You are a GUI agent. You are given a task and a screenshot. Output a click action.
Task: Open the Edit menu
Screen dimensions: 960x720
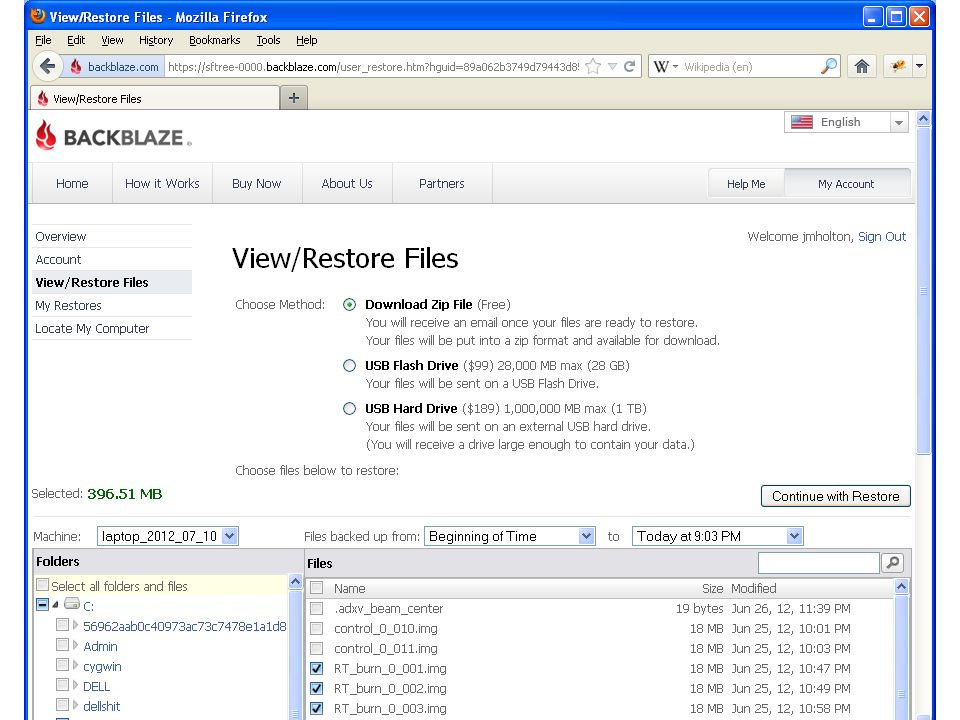[76, 40]
